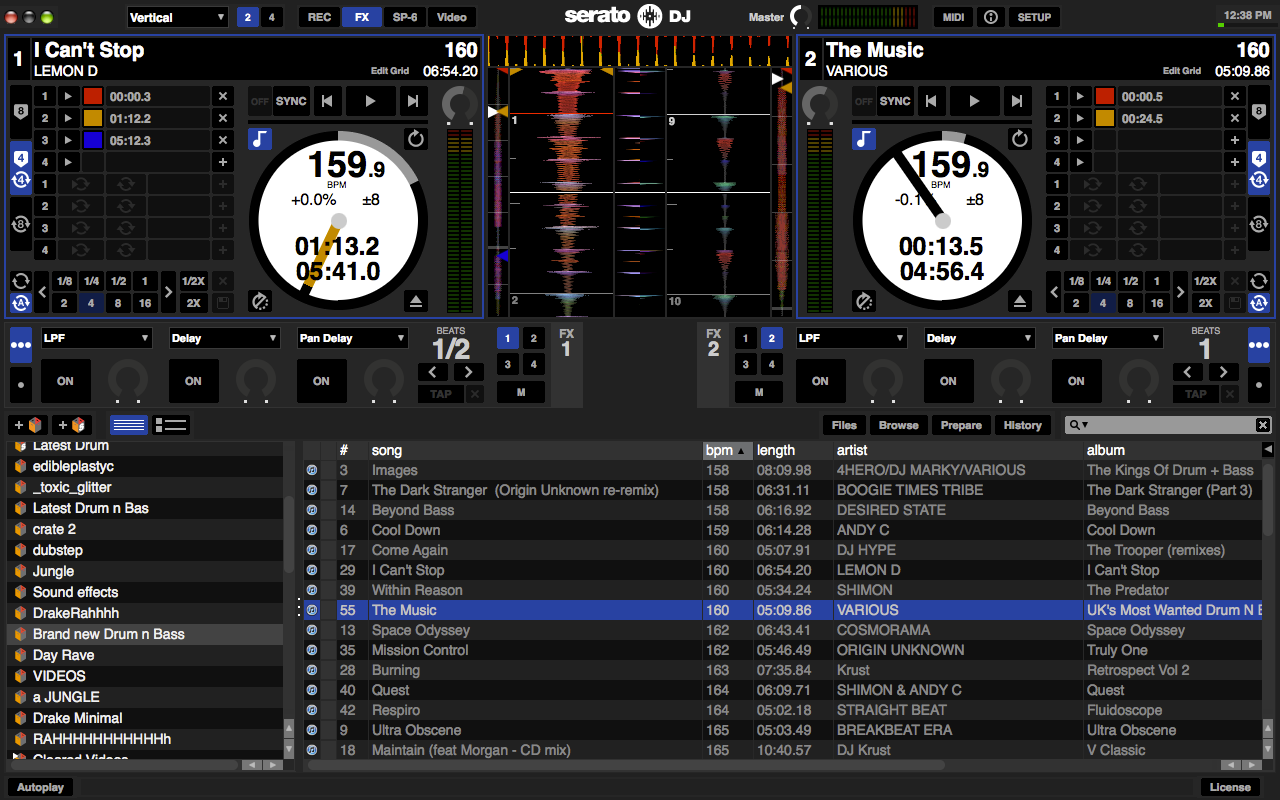The width and height of the screenshot is (1280, 800).
Task: Click the red cue color on deck 1
Action: (93, 97)
